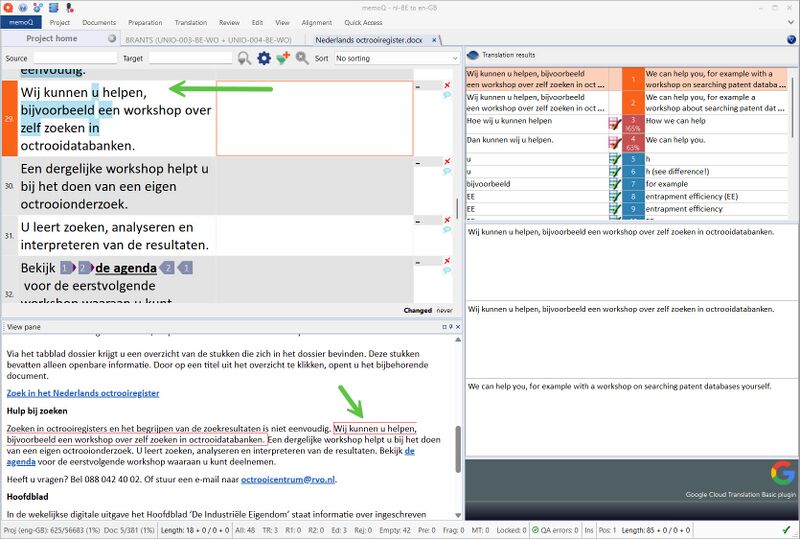Open the Translation ribbon tab
The height and width of the screenshot is (539, 800).
pos(190,22)
